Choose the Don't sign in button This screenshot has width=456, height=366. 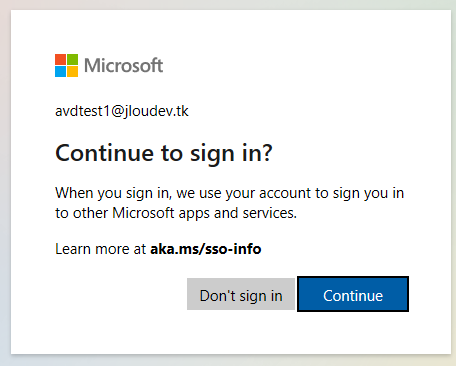pyautogui.click(x=241, y=294)
